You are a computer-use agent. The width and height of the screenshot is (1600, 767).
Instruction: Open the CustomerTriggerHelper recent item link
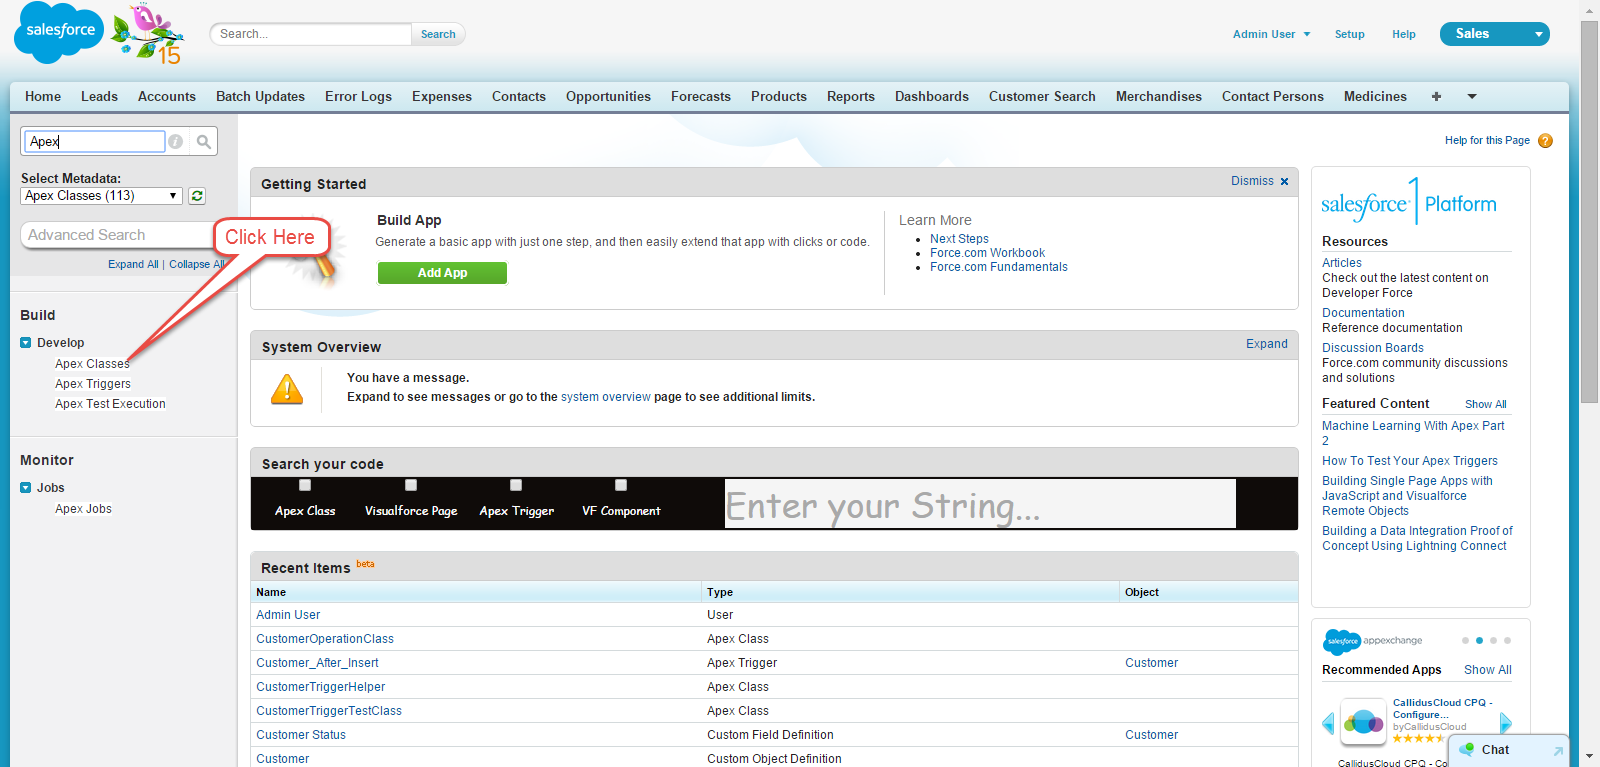pyautogui.click(x=320, y=687)
